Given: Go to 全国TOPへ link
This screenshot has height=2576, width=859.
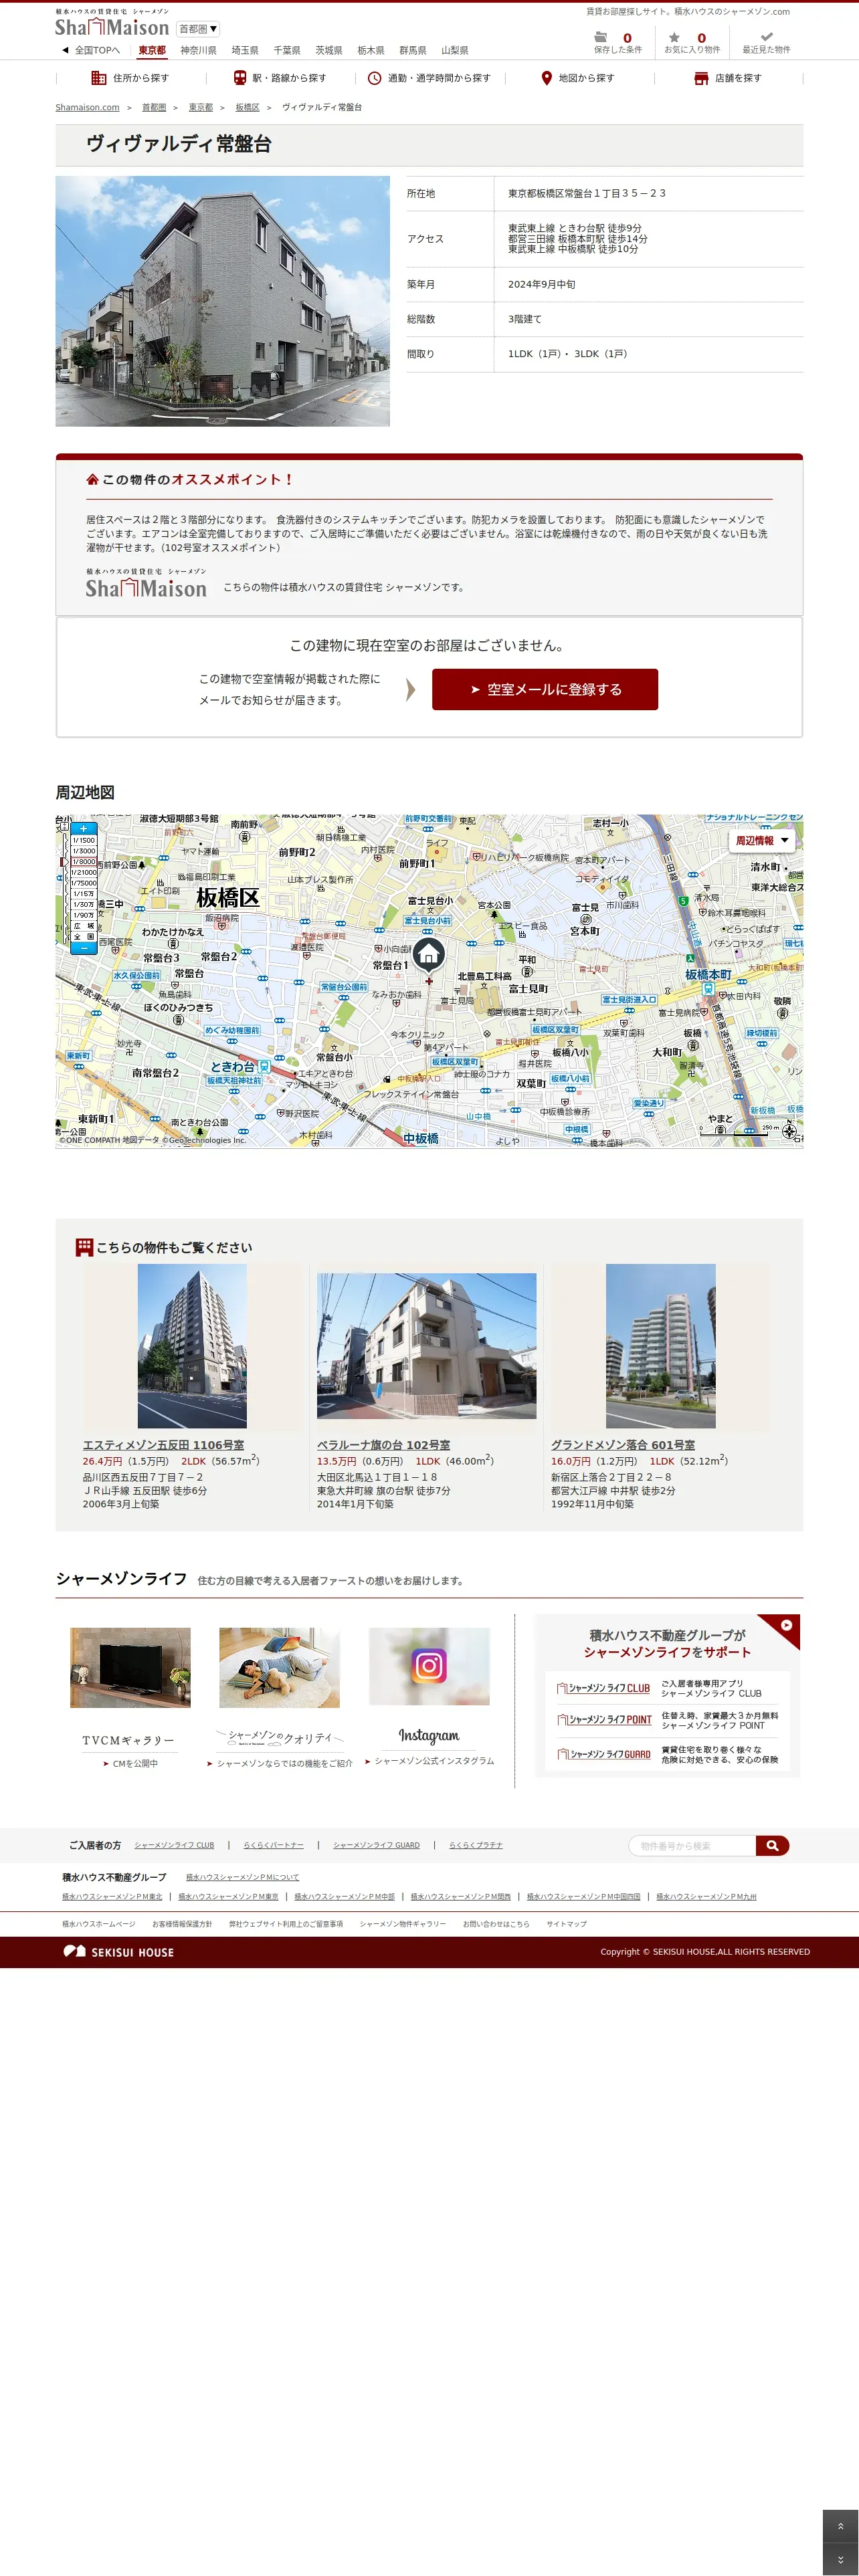Looking at the screenshot, I should pyautogui.click(x=91, y=50).
